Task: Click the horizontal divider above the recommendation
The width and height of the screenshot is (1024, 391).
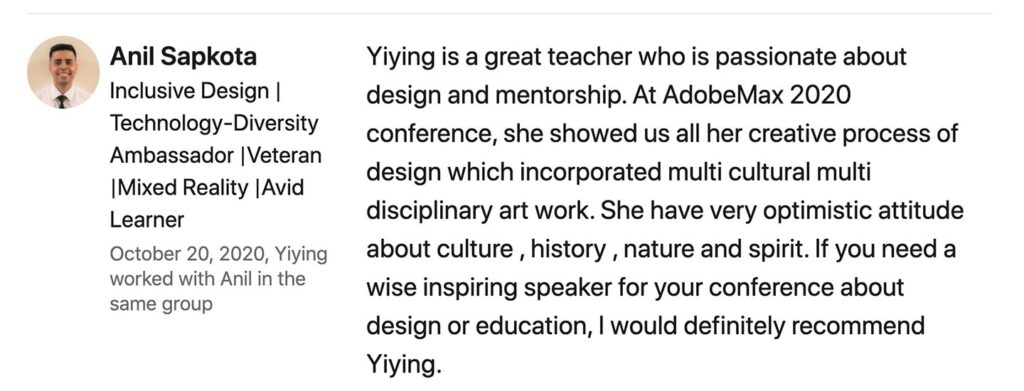Action: [509, 13]
